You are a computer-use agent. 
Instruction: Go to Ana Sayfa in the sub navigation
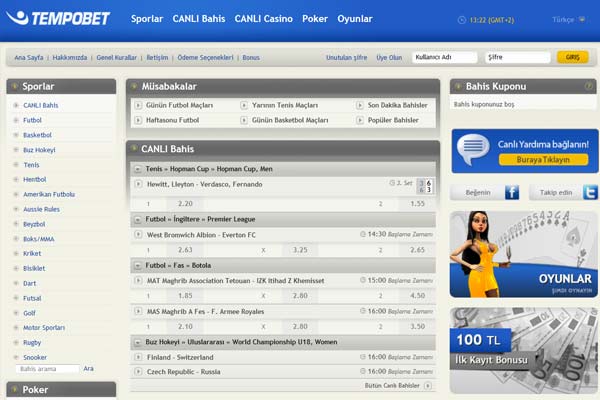pos(29,57)
